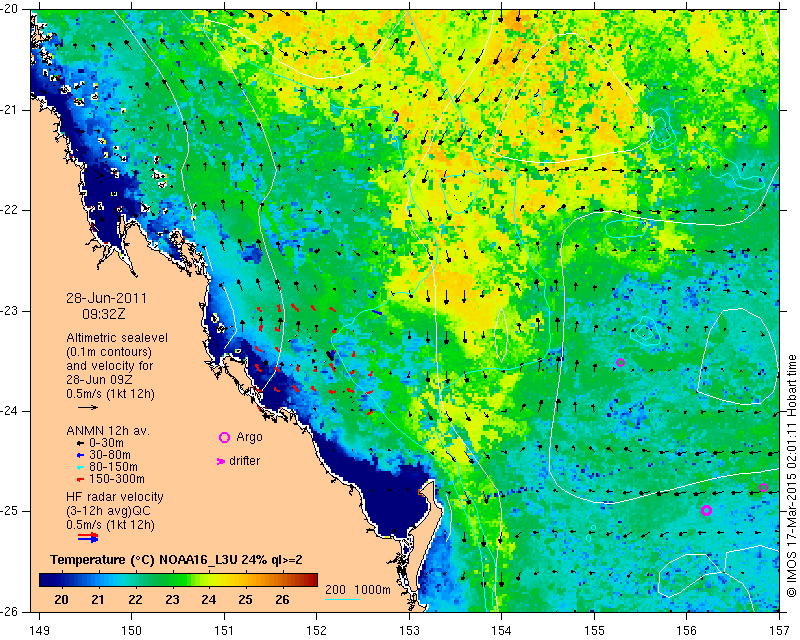Click the red and blue HF radar velocity arrow

click(88, 537)
